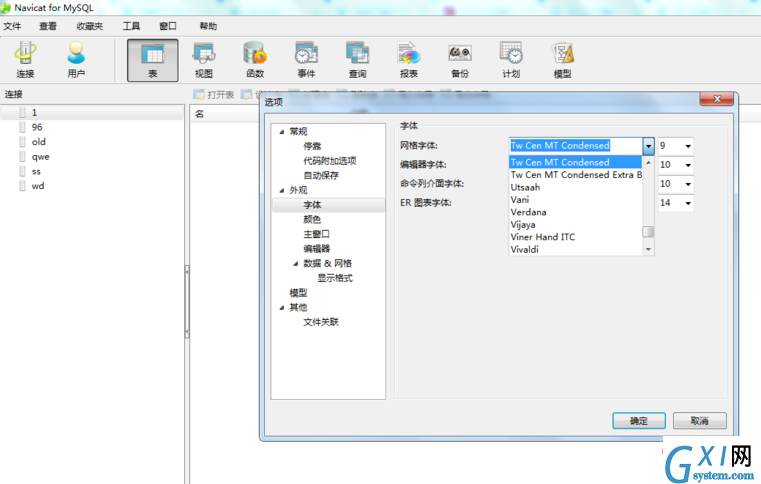Collapse the 常规 tree node
The width and height of the screenshot is (761, 484).
tap(282, 132)
